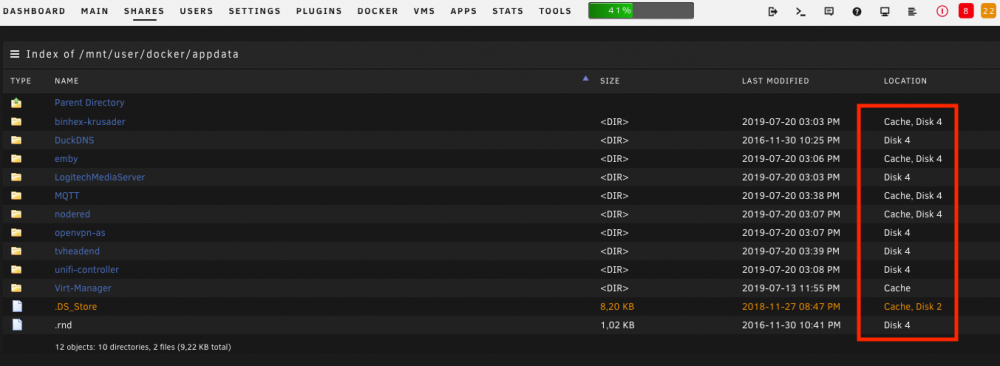The width and height of the screenshot is (1000, 366).
Task: Open the terminal icon
Action: [801, 11]
